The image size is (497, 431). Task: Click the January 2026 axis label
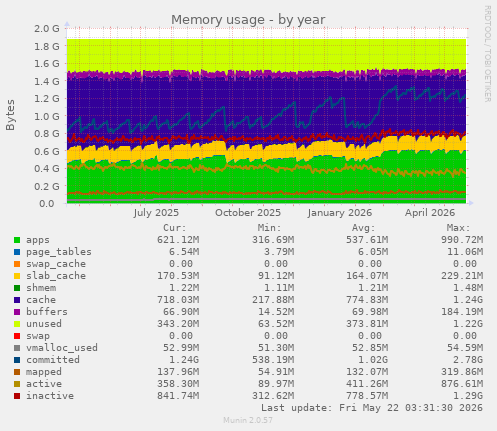[x=340, y=213]
